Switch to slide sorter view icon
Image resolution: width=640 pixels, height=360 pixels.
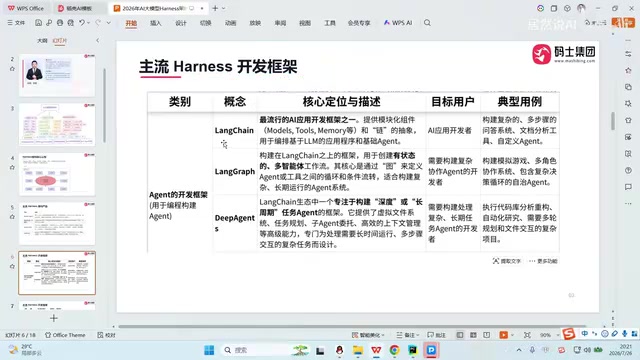pyautogui.click(x=473, y=335)
